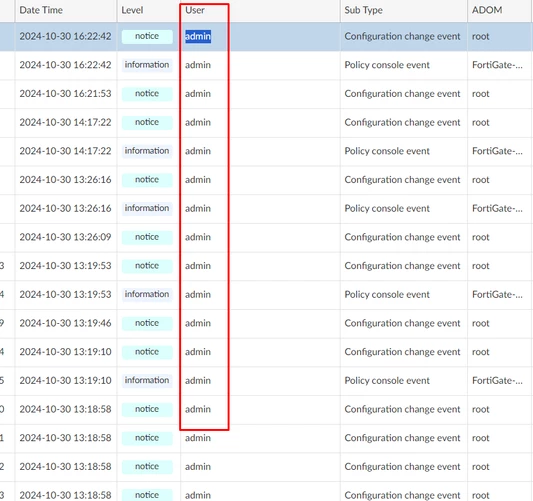Click Configuration change event at 13:26:09
The height and width of the screenshot is (501, 533).
(402, 237)
